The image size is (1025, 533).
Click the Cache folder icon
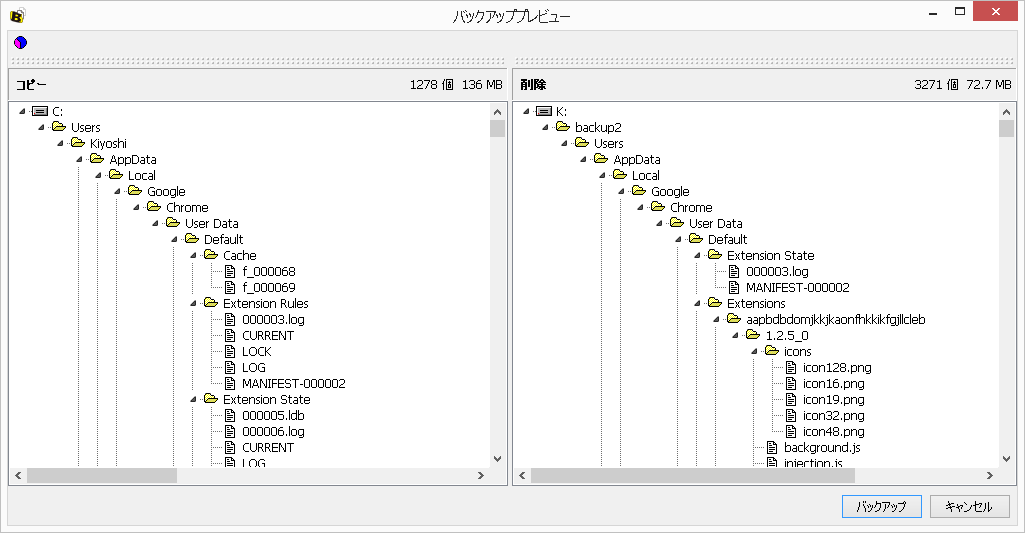210,254
